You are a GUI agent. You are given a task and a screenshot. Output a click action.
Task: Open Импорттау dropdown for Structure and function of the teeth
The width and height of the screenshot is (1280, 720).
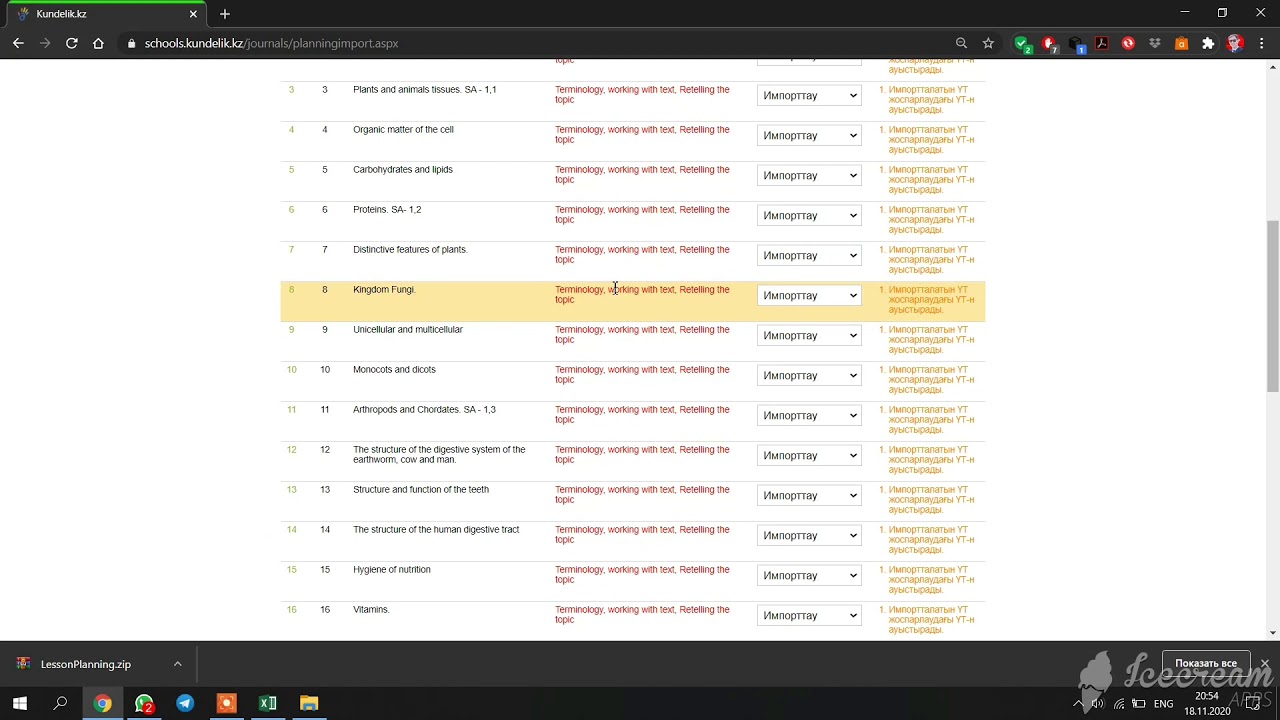click(x=809, y=495)
